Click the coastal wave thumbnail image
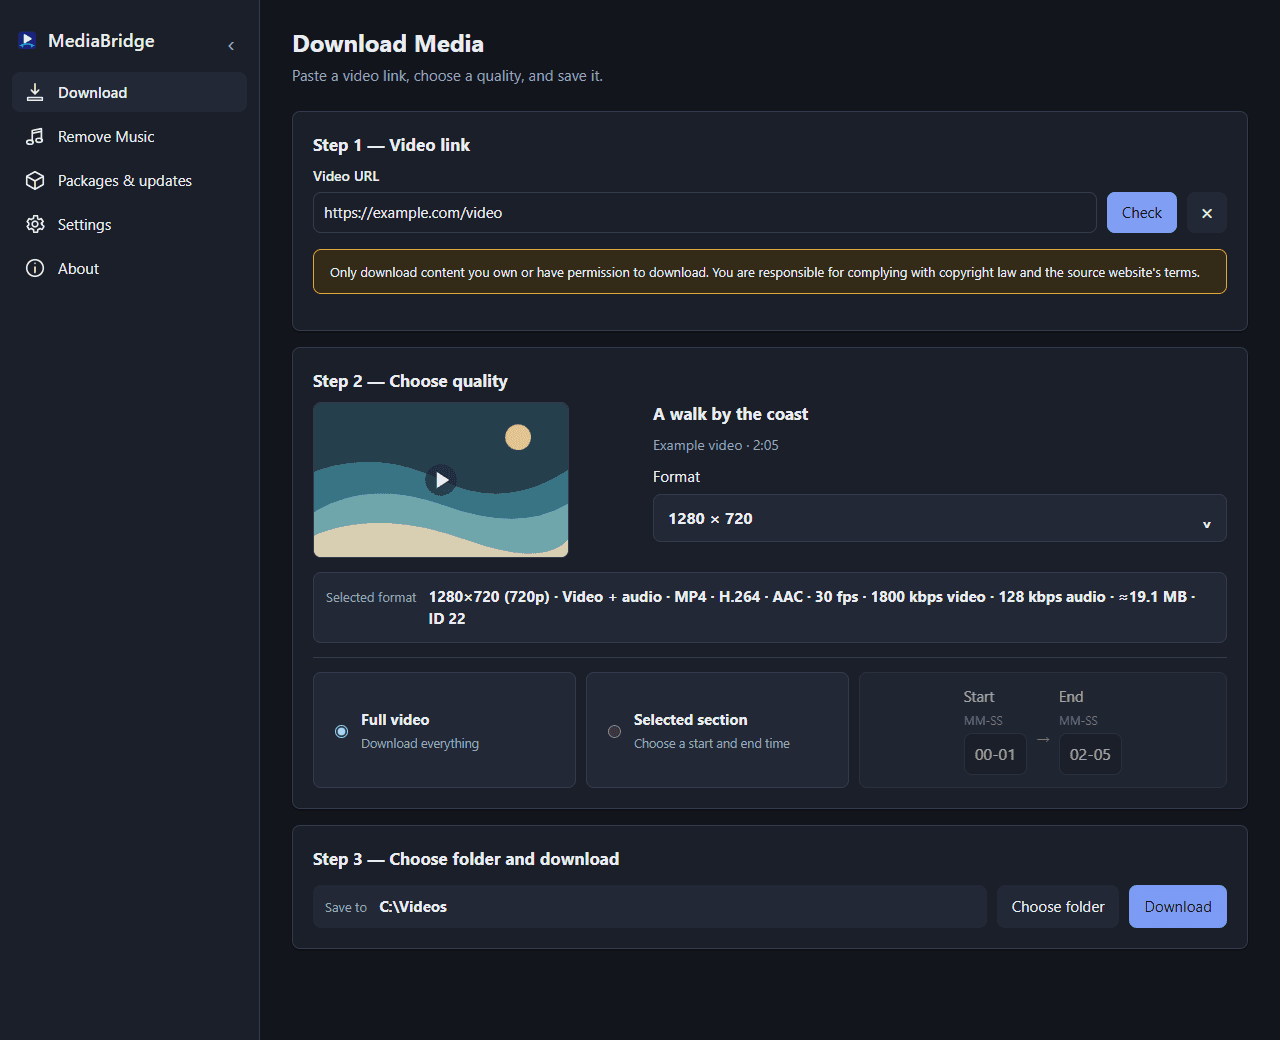Screen dimensions: 1280x1040 tap(441, 480)
